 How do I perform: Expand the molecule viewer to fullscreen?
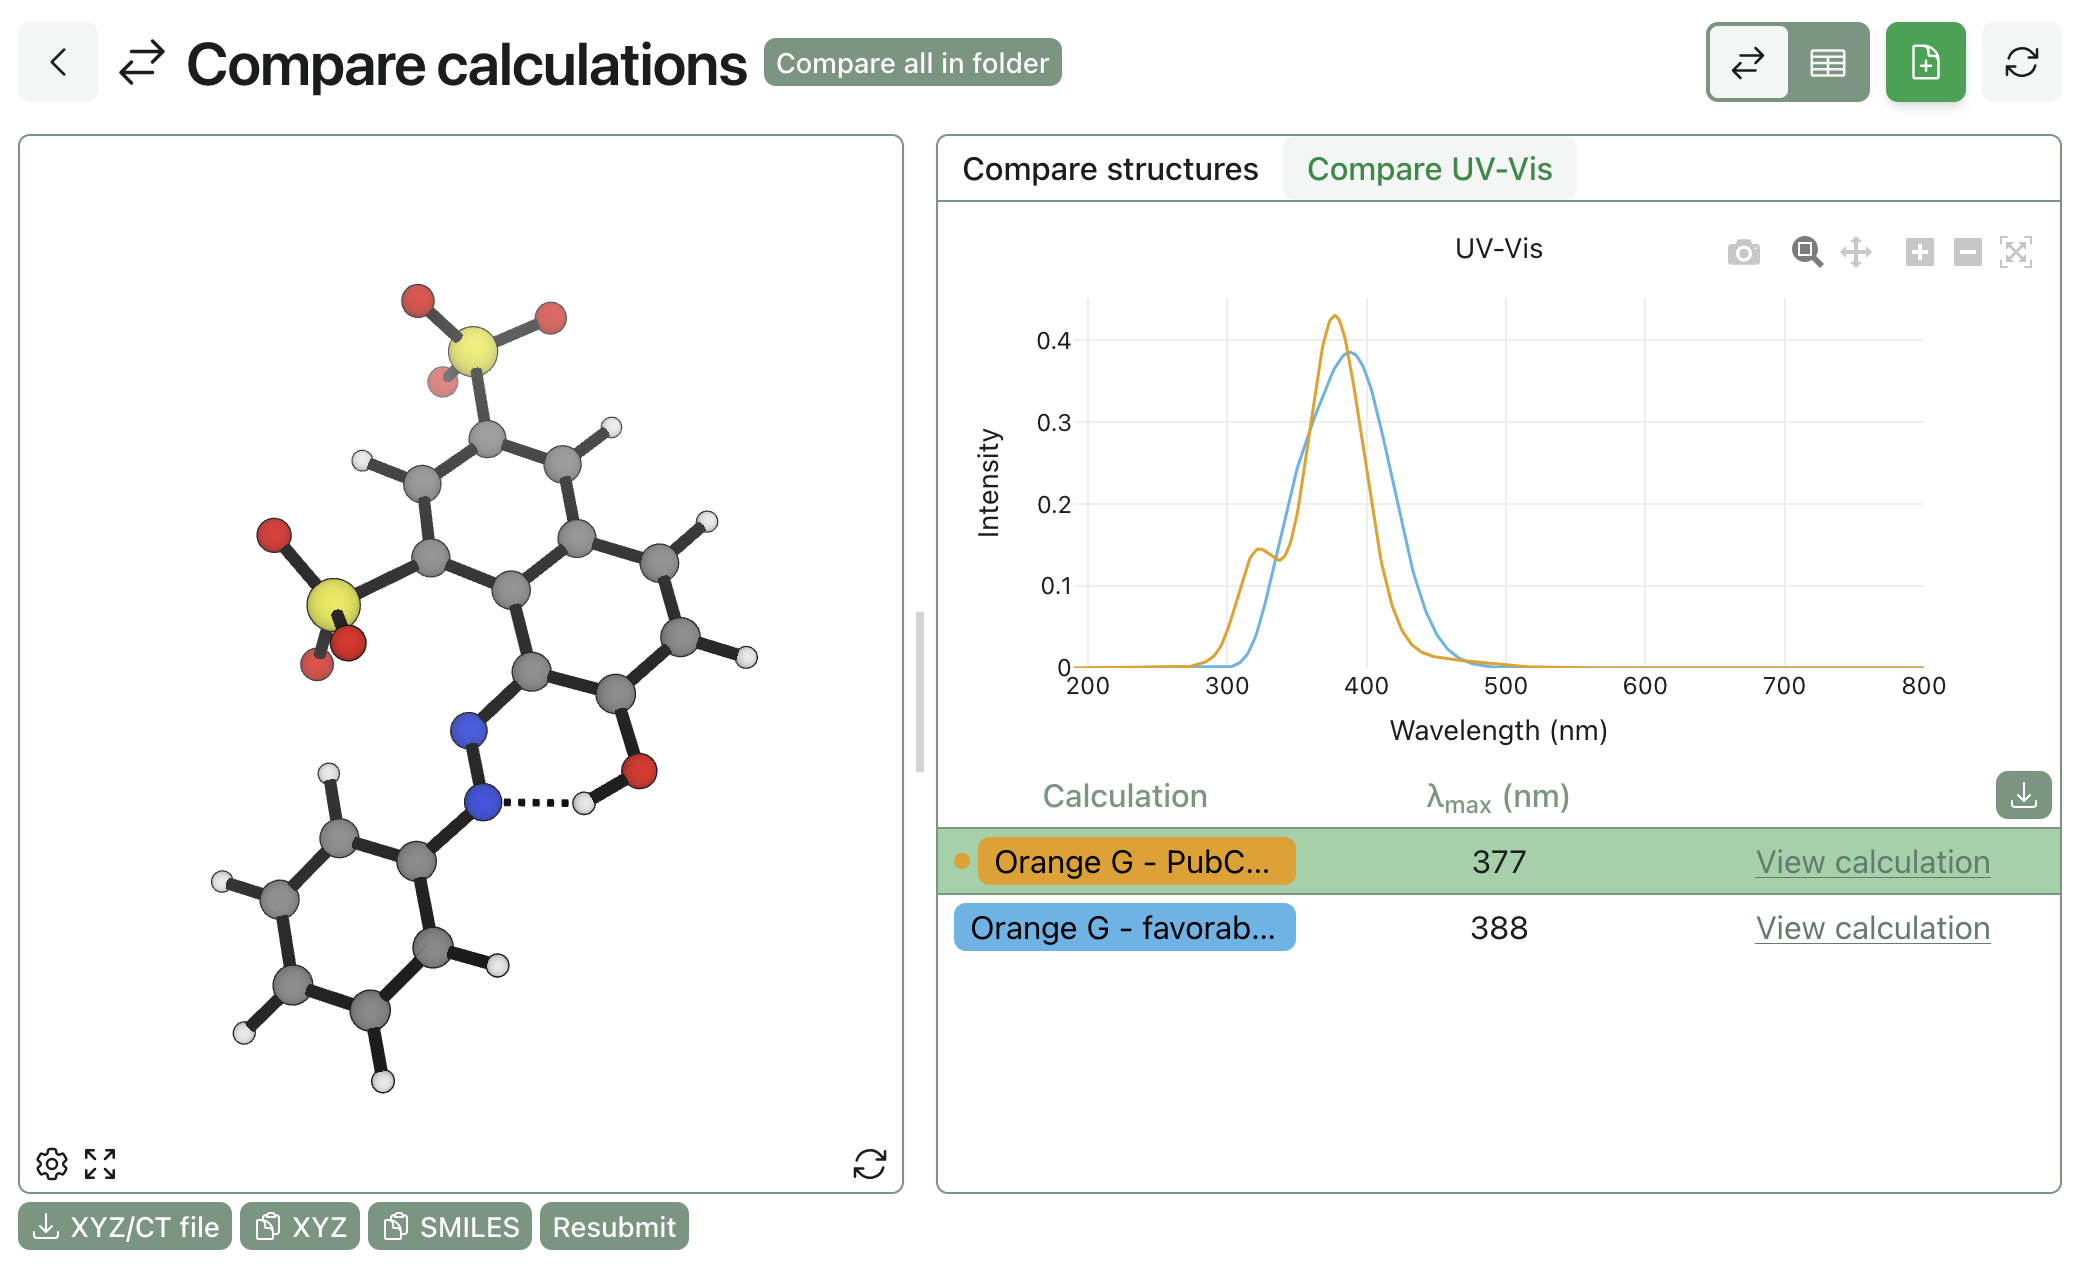point(100,1164)
